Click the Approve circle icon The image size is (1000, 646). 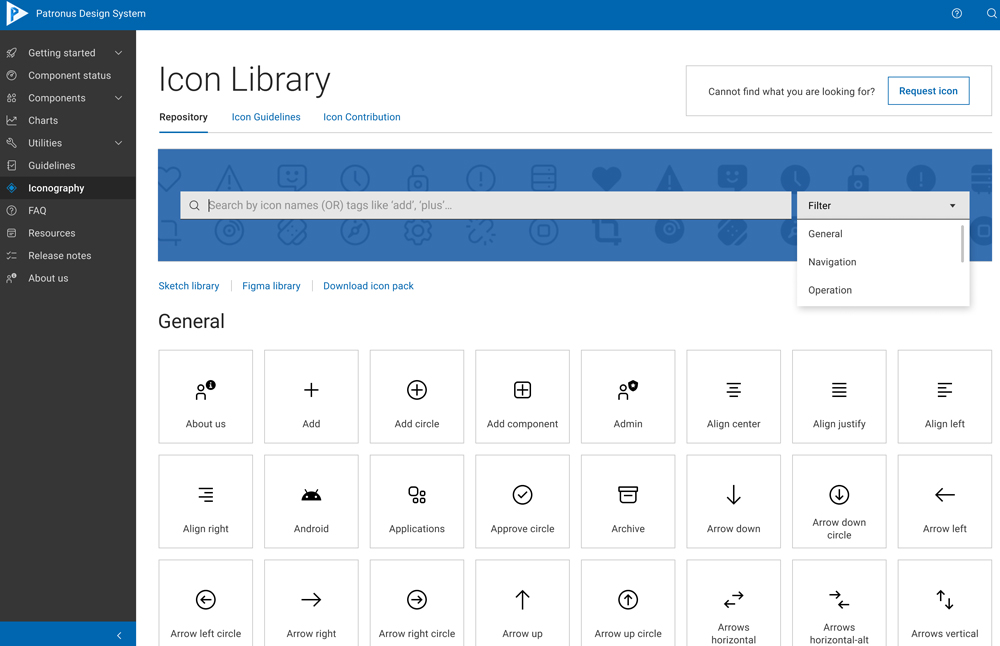pos(522,496)
